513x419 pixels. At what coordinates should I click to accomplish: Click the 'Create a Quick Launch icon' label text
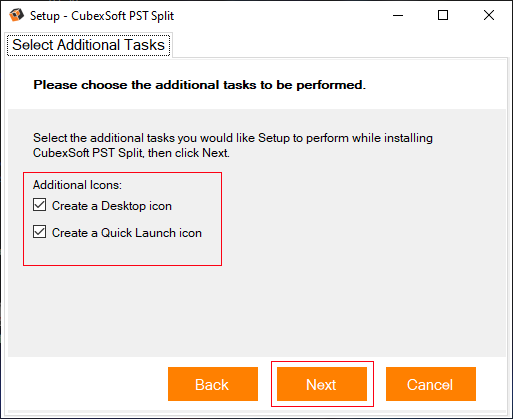pyautogui.click(x=127, y=233)
